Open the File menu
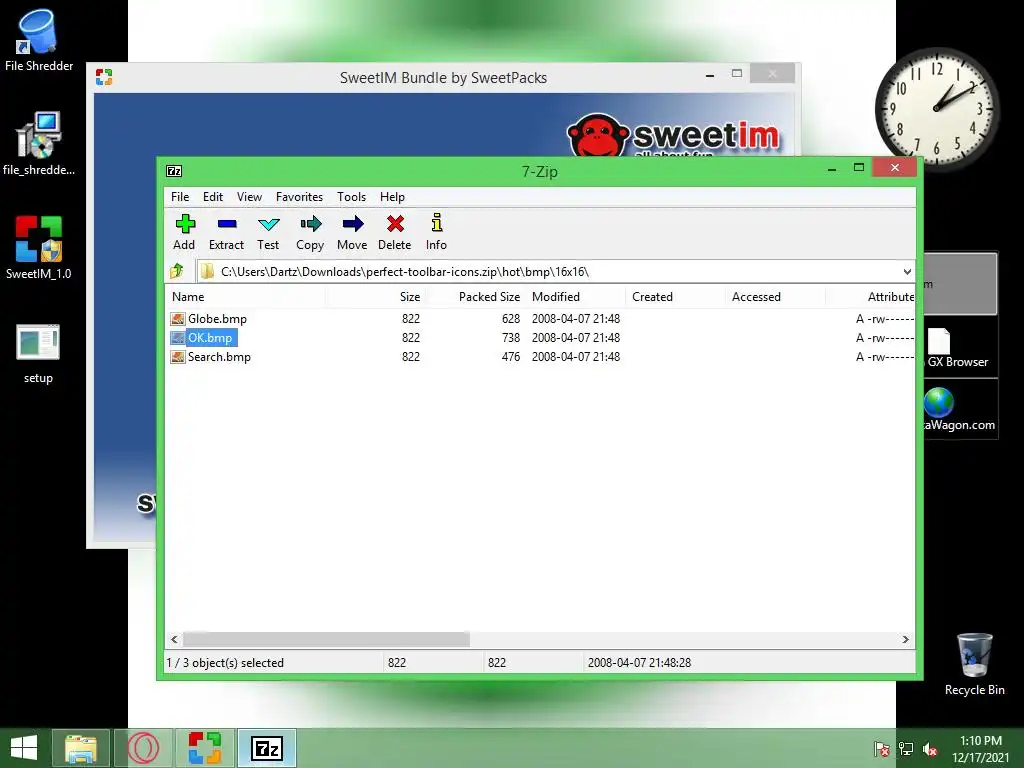This screenshot has width=1024, height=768. pyautogui.click(x=180, y=197)
